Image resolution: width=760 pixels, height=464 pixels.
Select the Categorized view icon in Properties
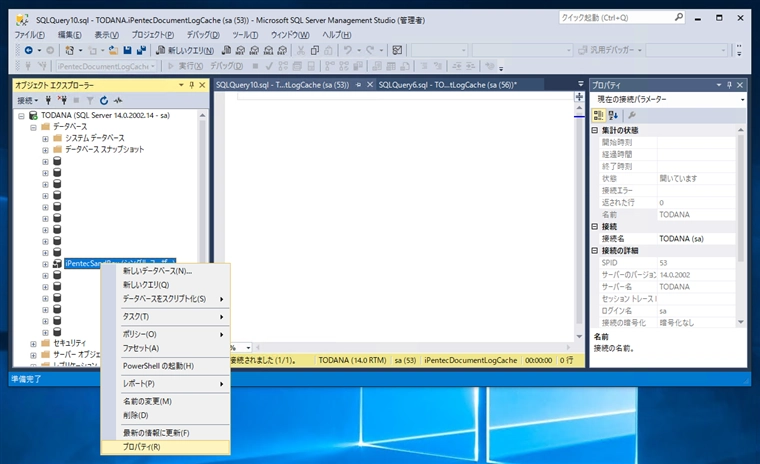[599, 115]
